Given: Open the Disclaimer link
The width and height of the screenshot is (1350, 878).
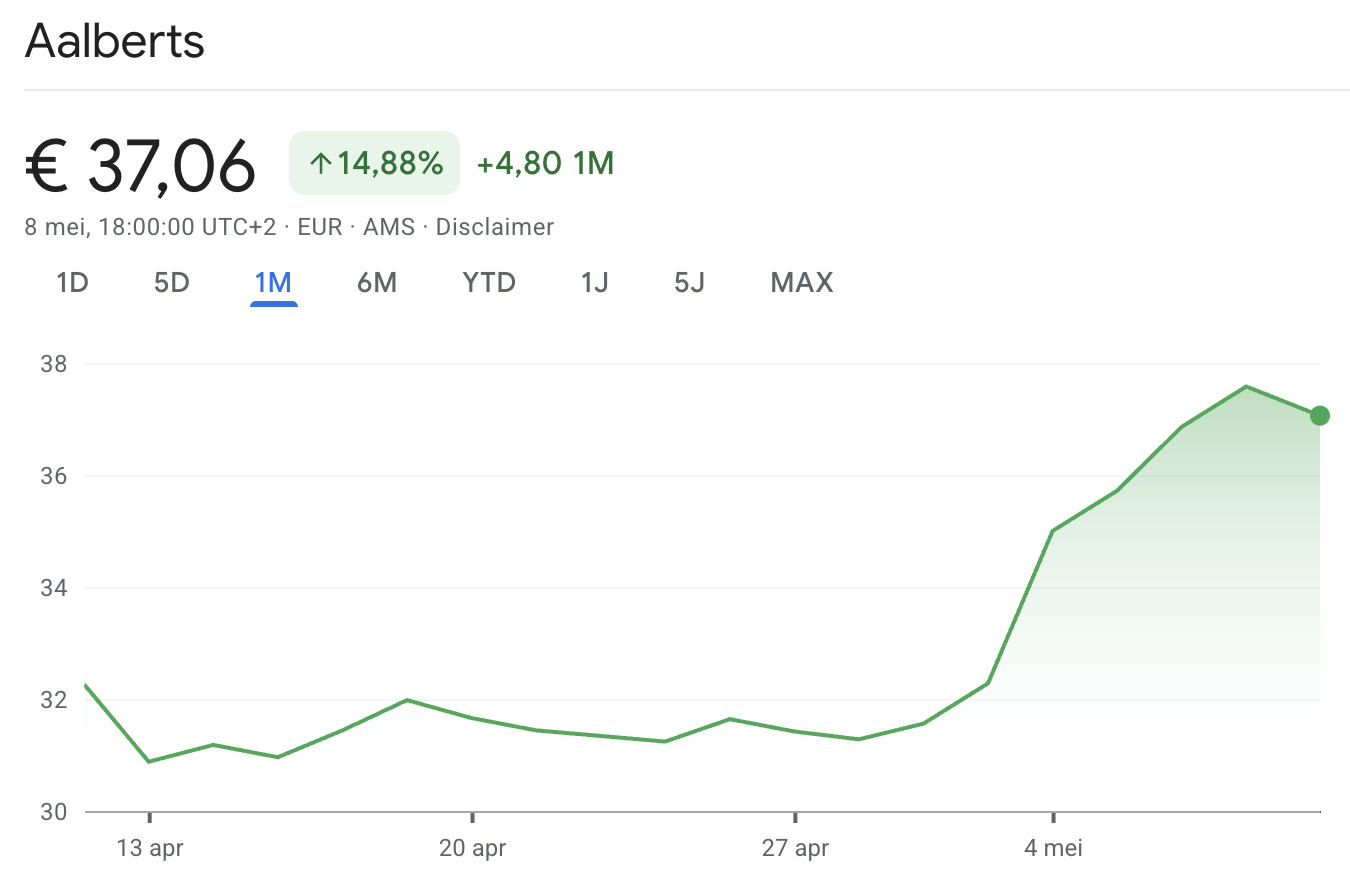Looking at the screenshot, I should 495,227.
